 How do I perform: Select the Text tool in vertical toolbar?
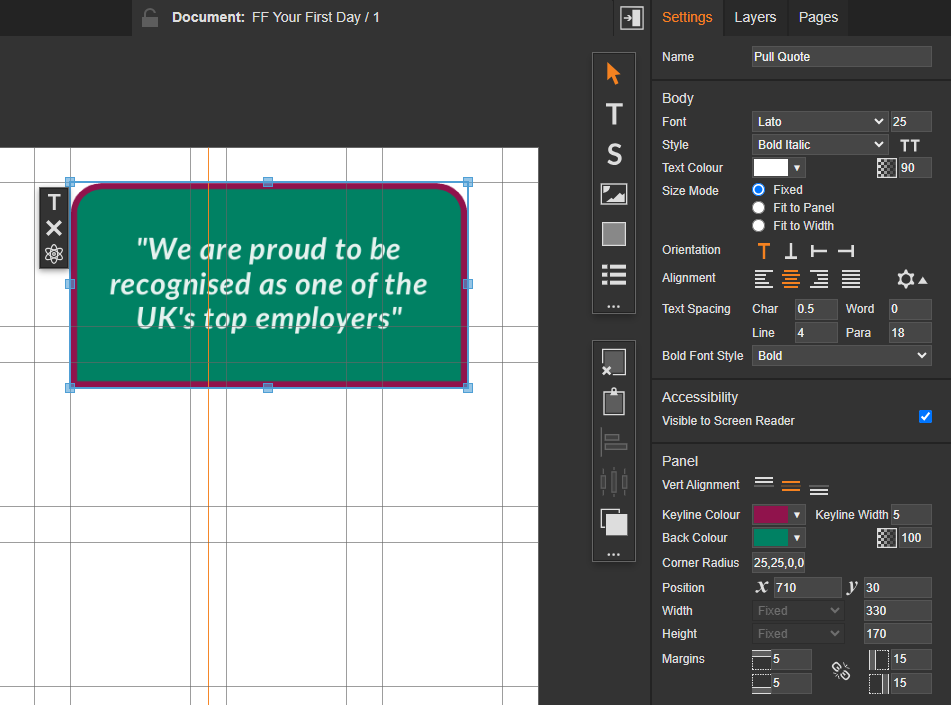pyautogui.click(x=614, y=114)
